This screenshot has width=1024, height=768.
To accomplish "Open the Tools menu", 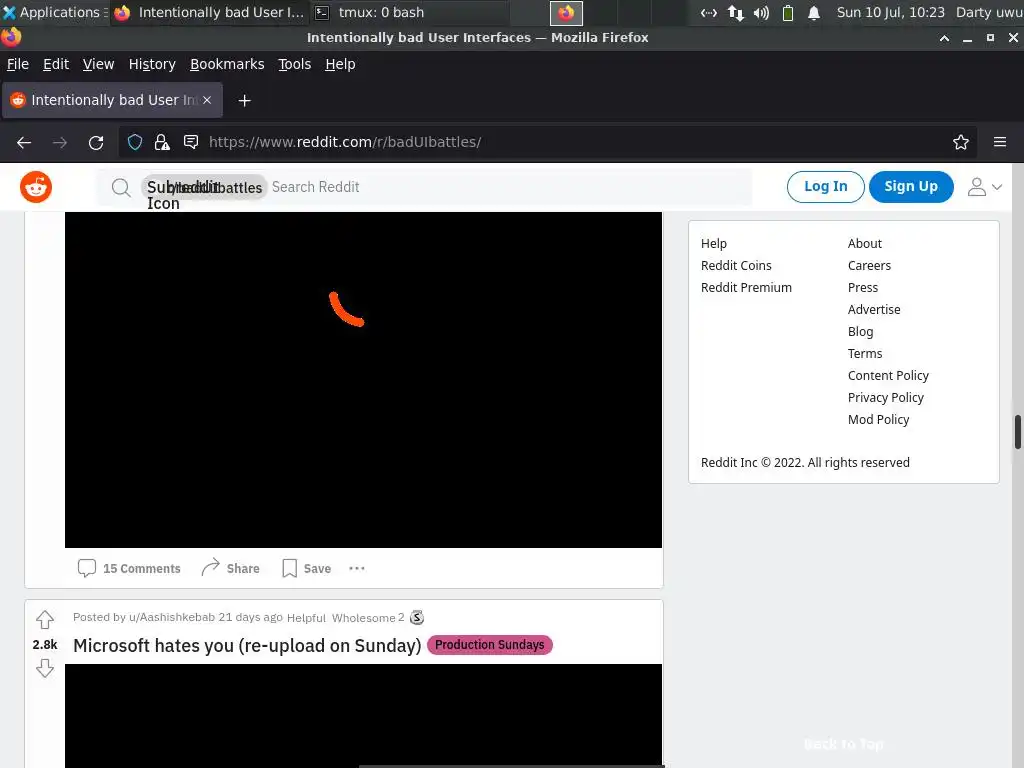I will (295, 64).
